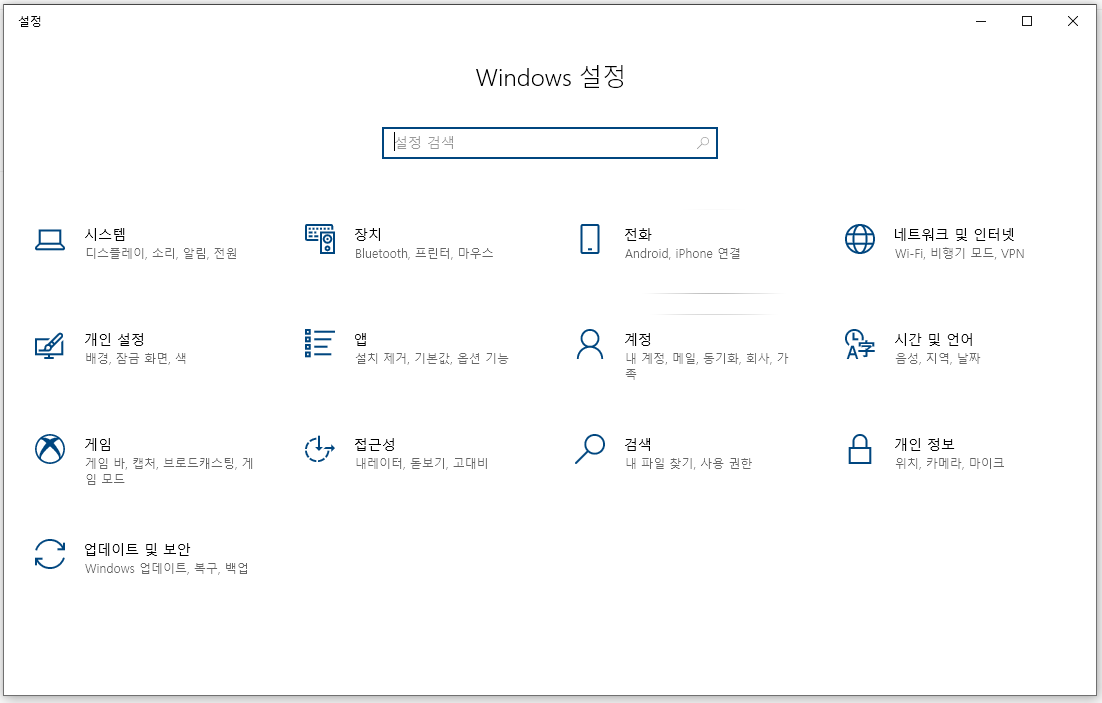The image size is (1102, 703).
Task: Click the 네트워크 및 인터넷 title
Action: (954, 234)
